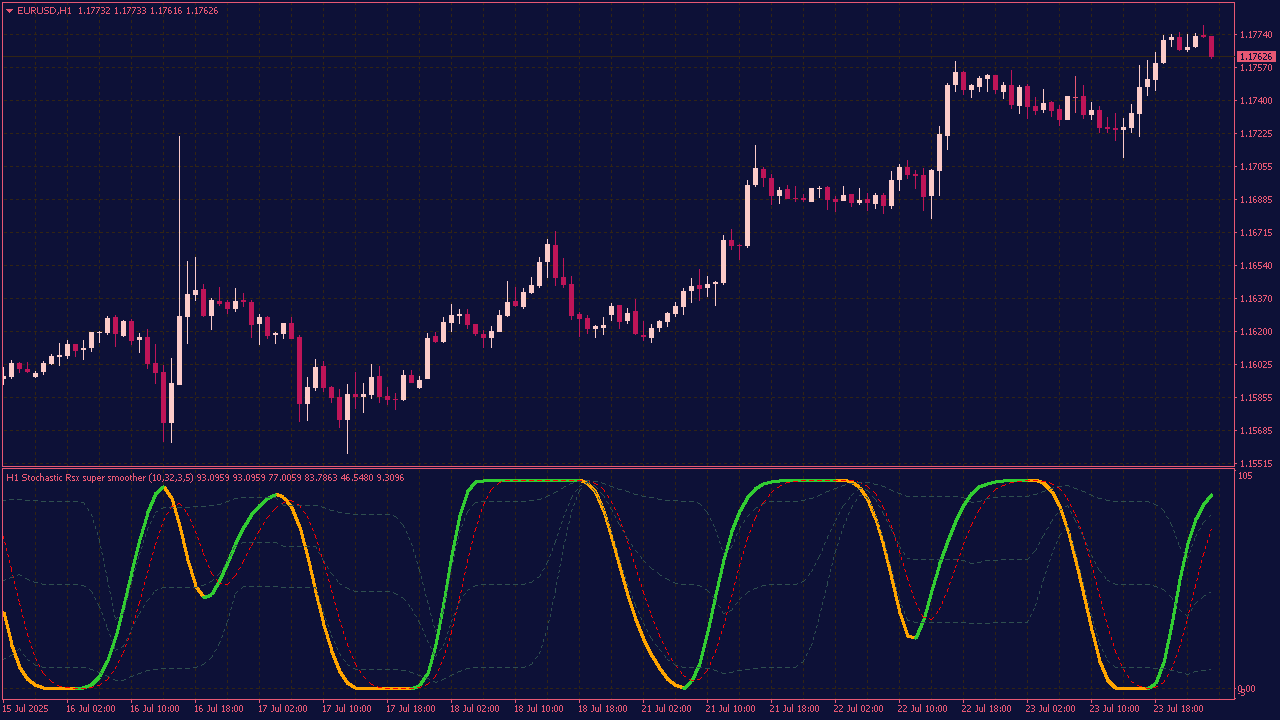The width and height of the screenshot is (1280, 720).
Task: Click the 23 Jul 18:00 time label
Action: click(1178, 708)
